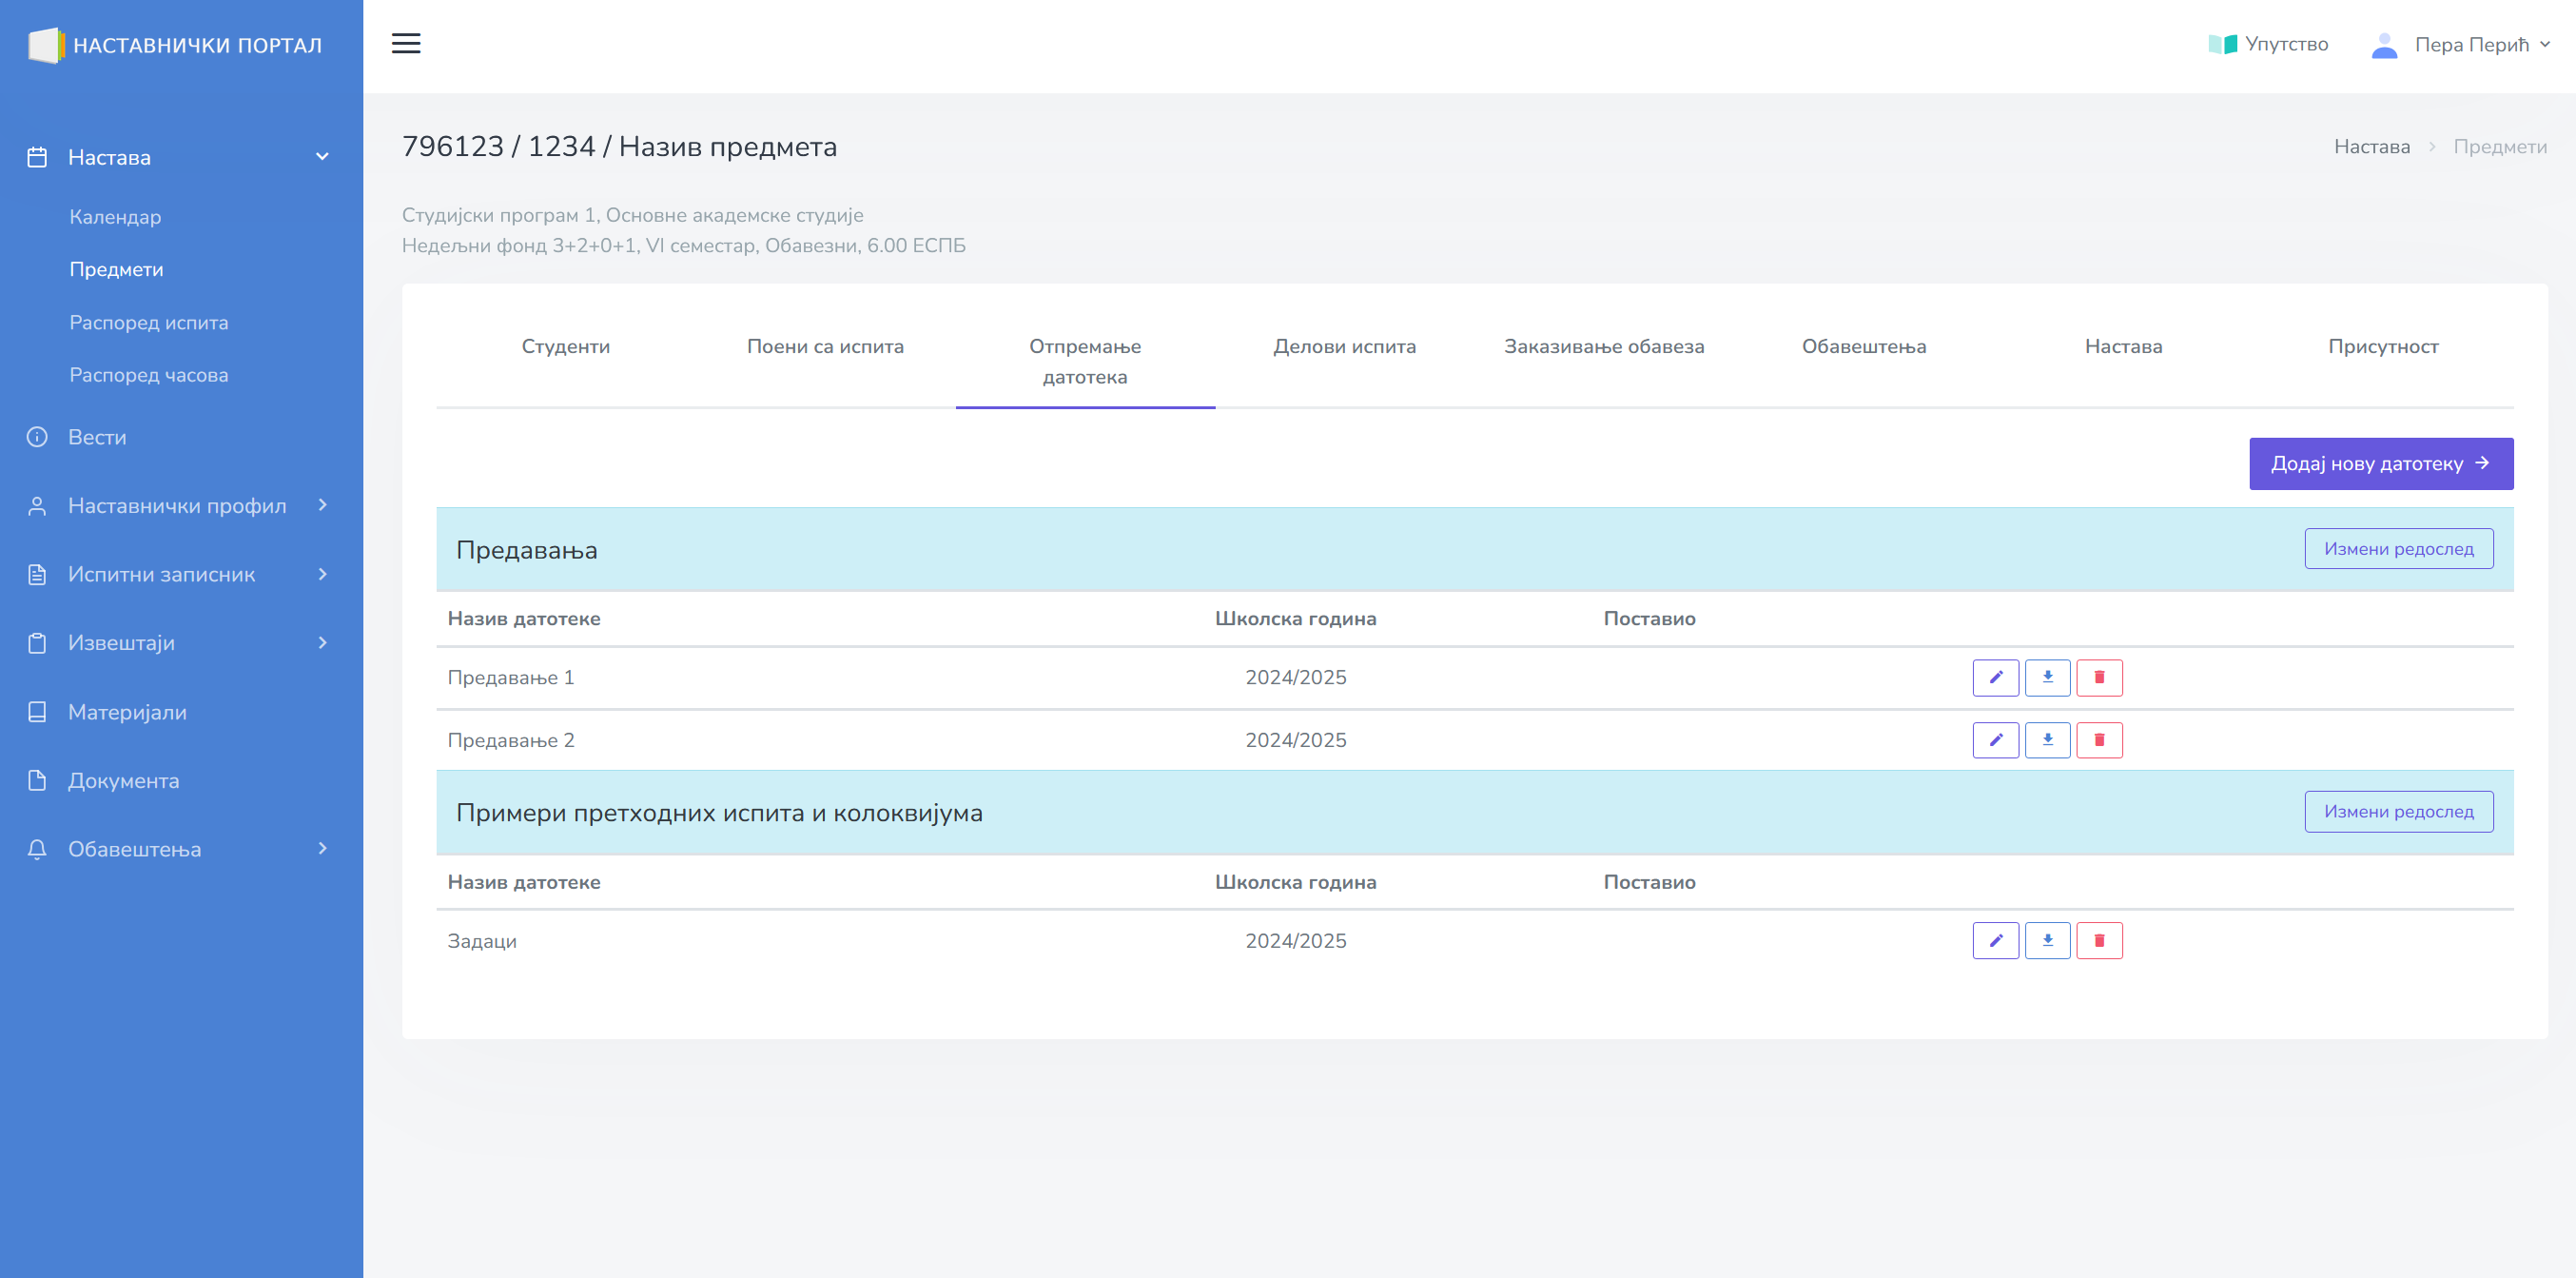The height and width of the screenshot is (1278, 2576).
Task: Delete the Задаци file
Action: (2099, 941)
